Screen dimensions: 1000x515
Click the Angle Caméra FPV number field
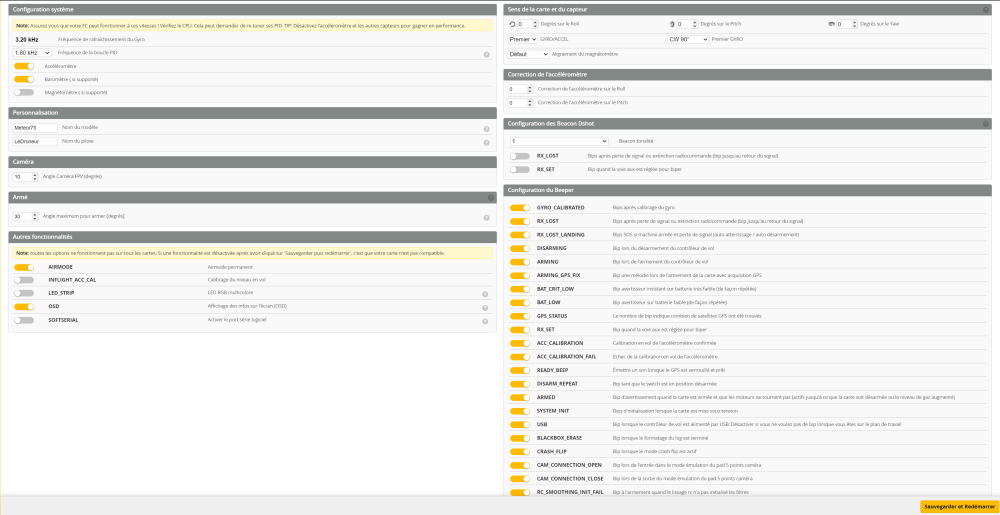25,176
